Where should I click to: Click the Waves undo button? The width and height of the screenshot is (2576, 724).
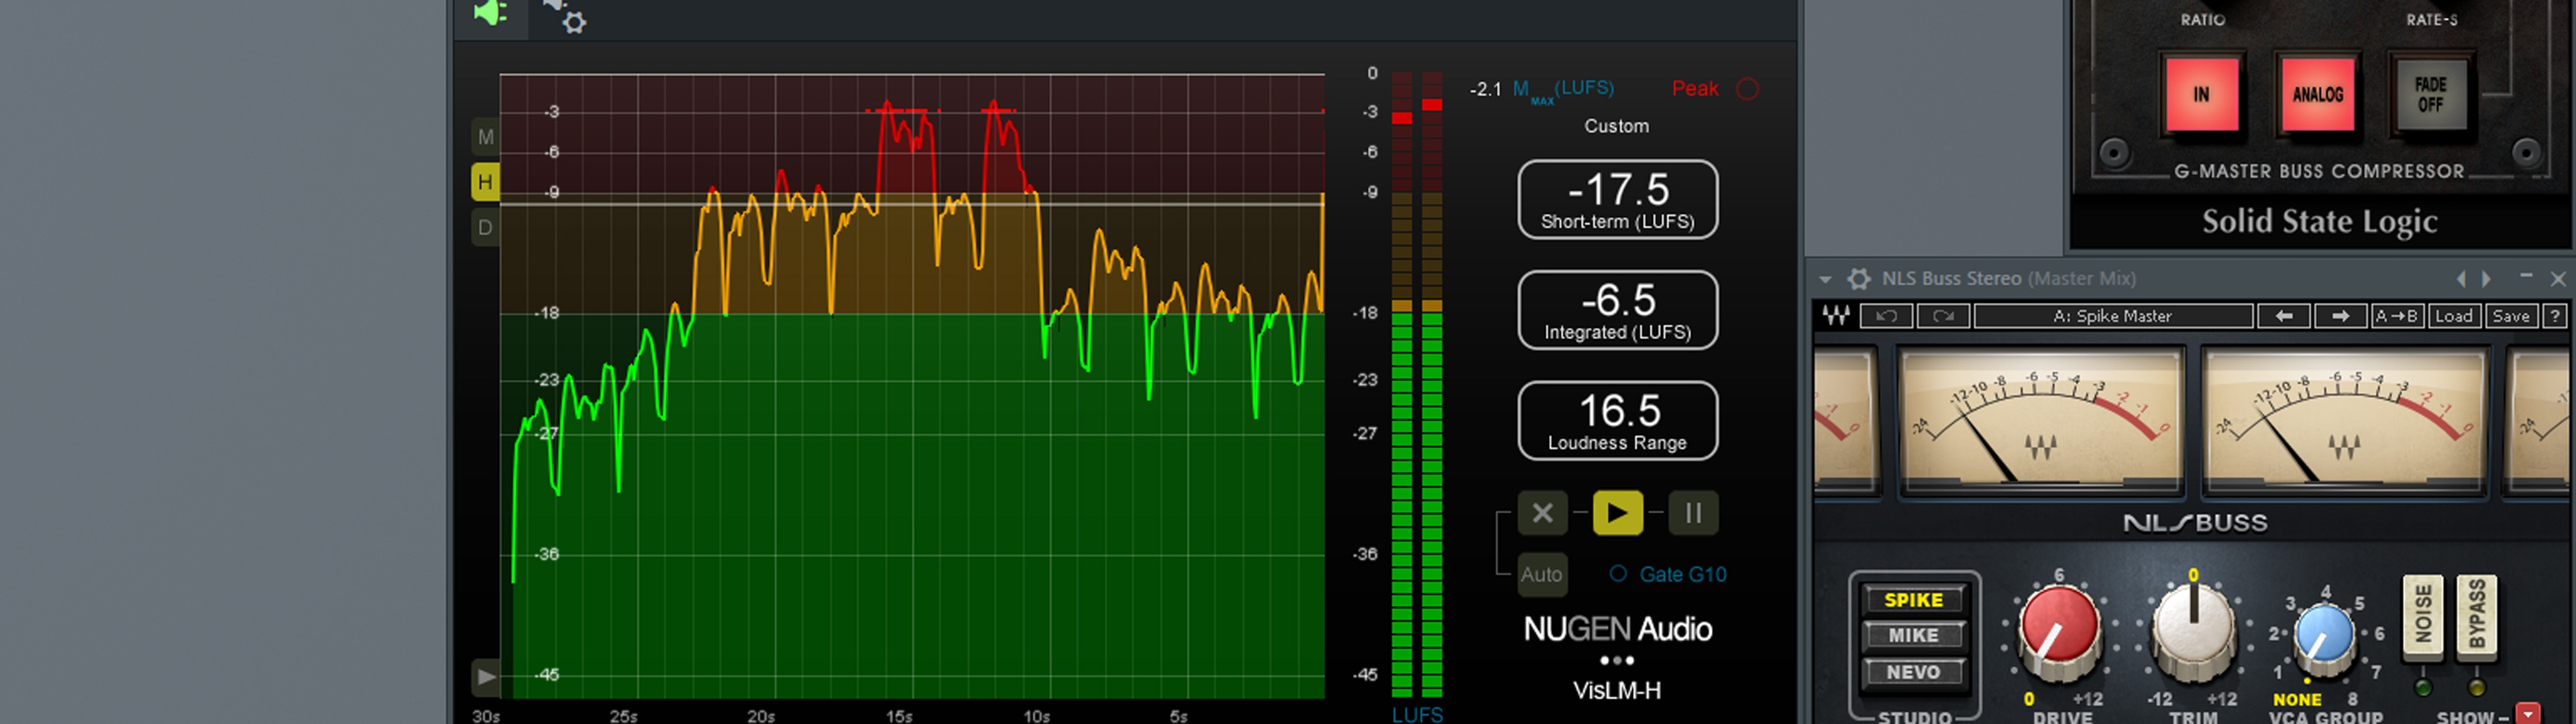(x=1886, y=316)
